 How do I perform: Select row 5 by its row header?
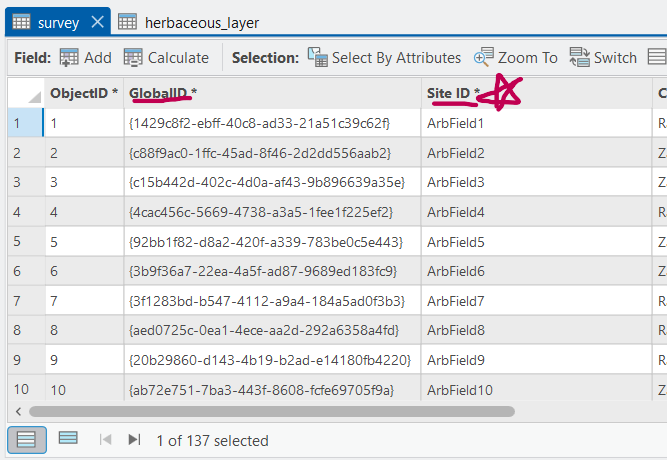click(21, 242)
